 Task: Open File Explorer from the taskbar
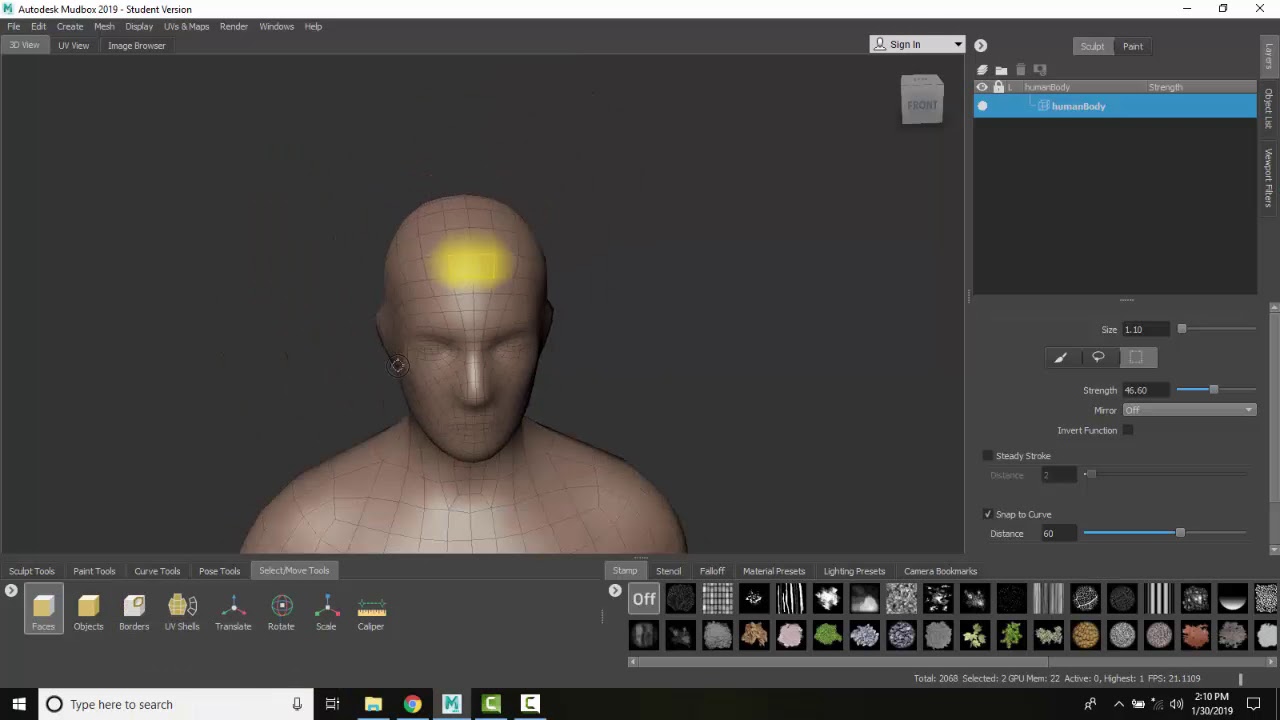[373, 704]
